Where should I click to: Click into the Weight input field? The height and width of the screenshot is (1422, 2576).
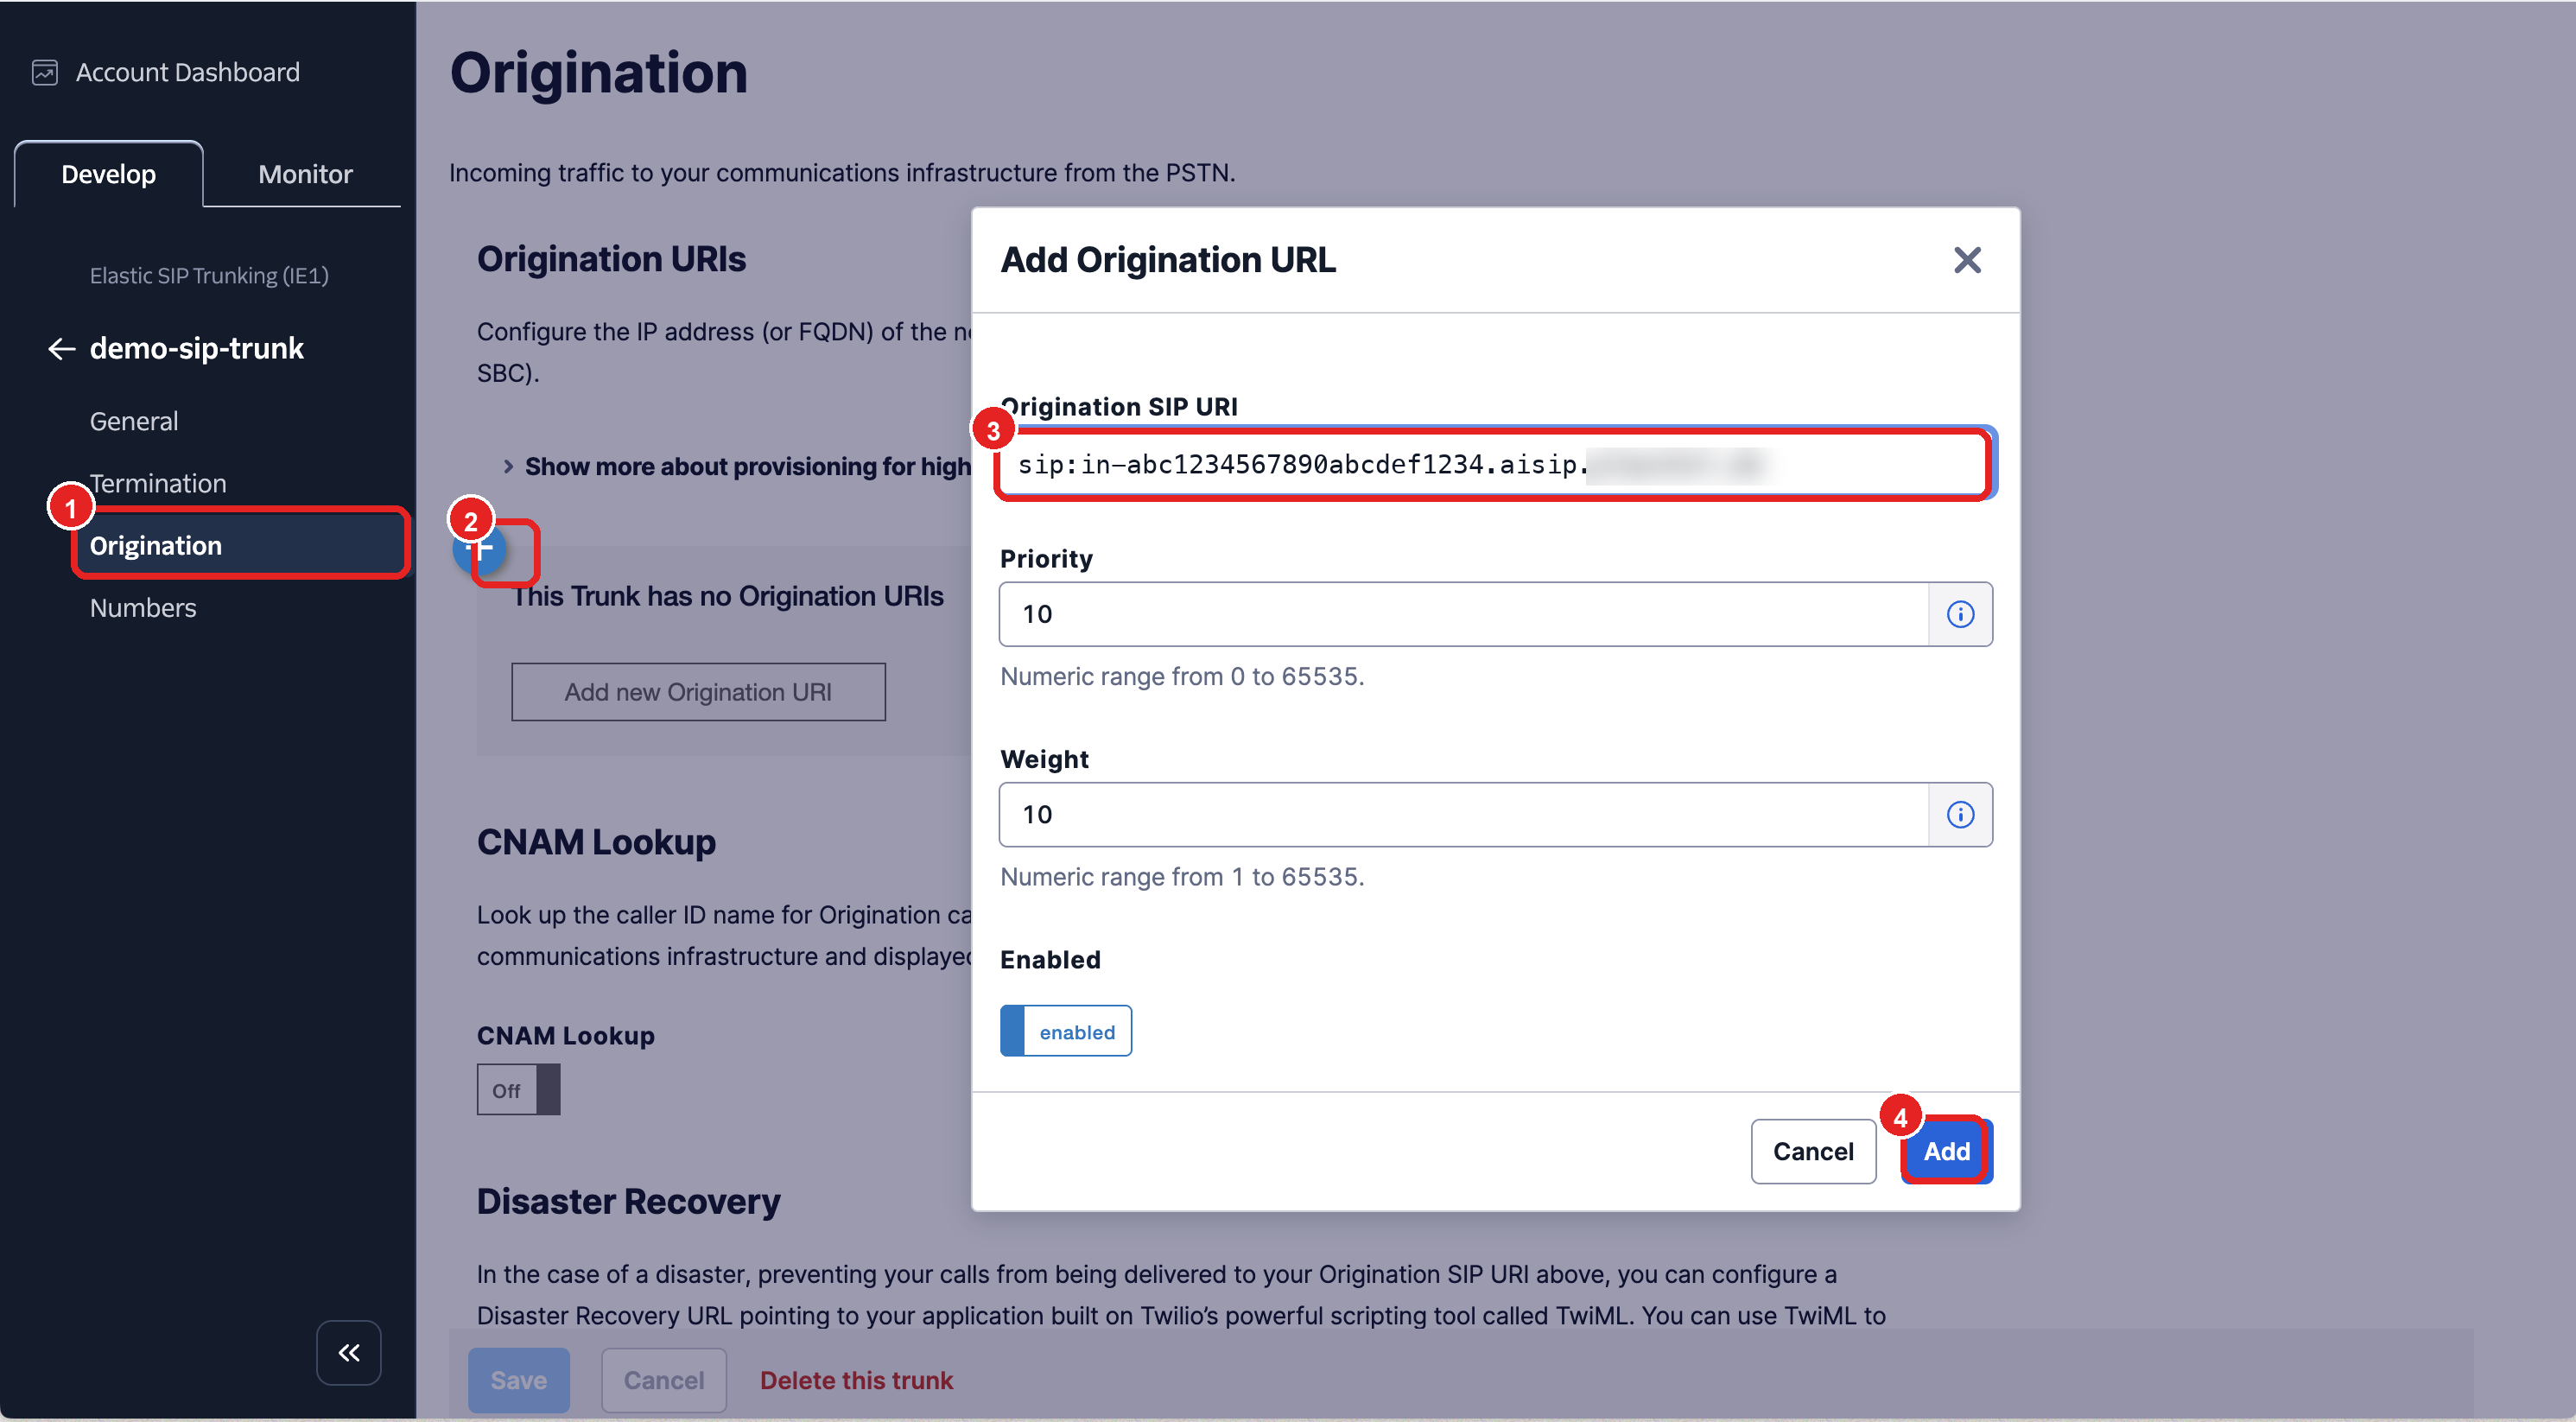[x=1463, y=815]
